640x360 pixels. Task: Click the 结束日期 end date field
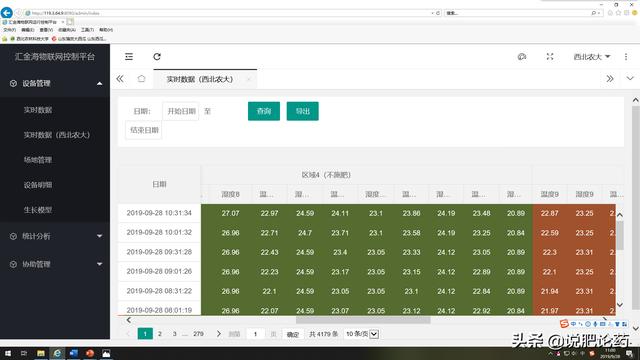[144, 130]
